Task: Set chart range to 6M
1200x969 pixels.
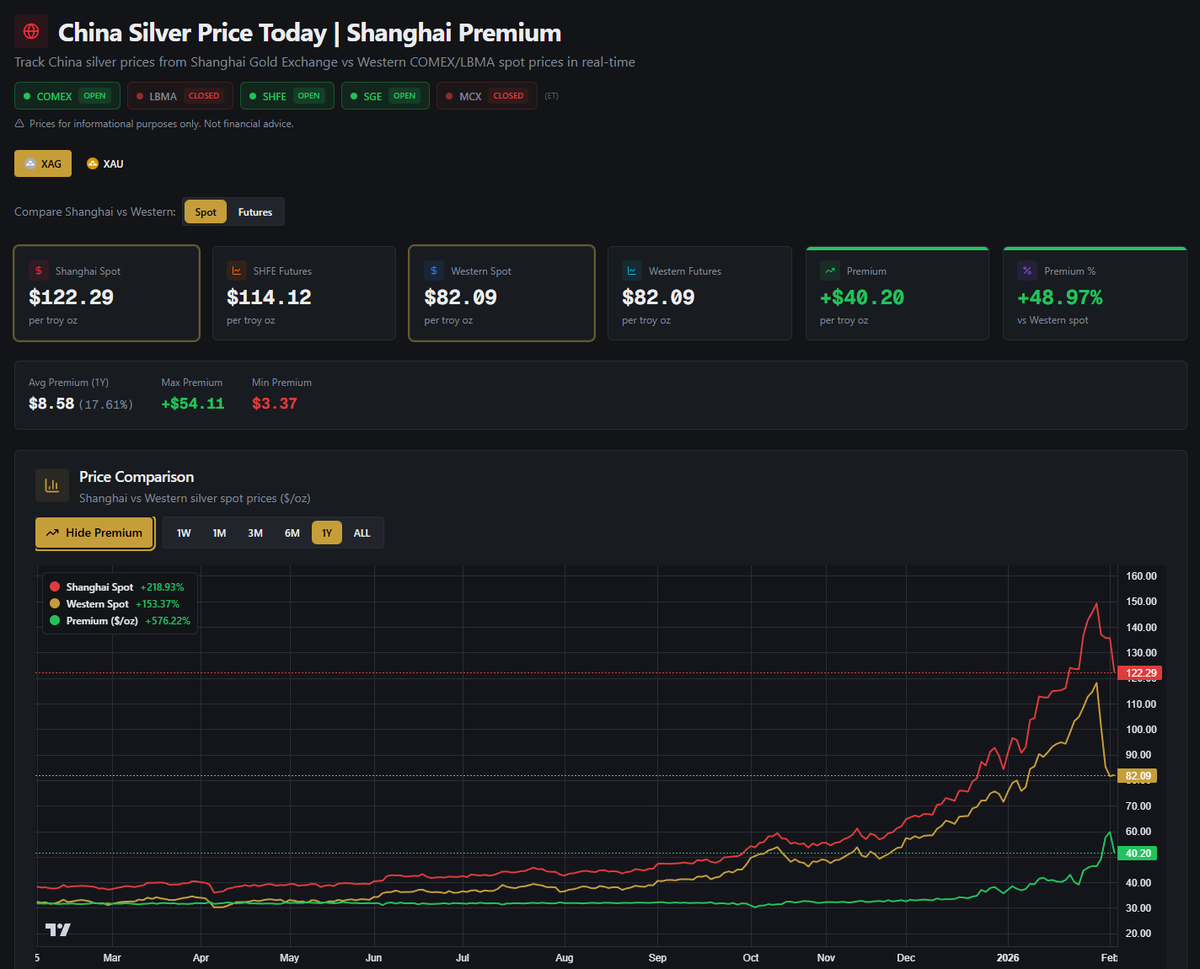Action: (292, 533)
